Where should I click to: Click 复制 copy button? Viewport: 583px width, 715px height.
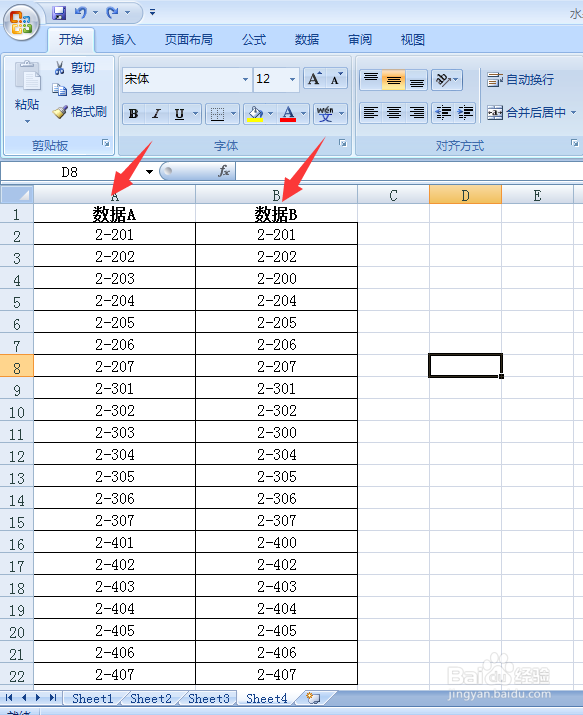tap(73, 89)
